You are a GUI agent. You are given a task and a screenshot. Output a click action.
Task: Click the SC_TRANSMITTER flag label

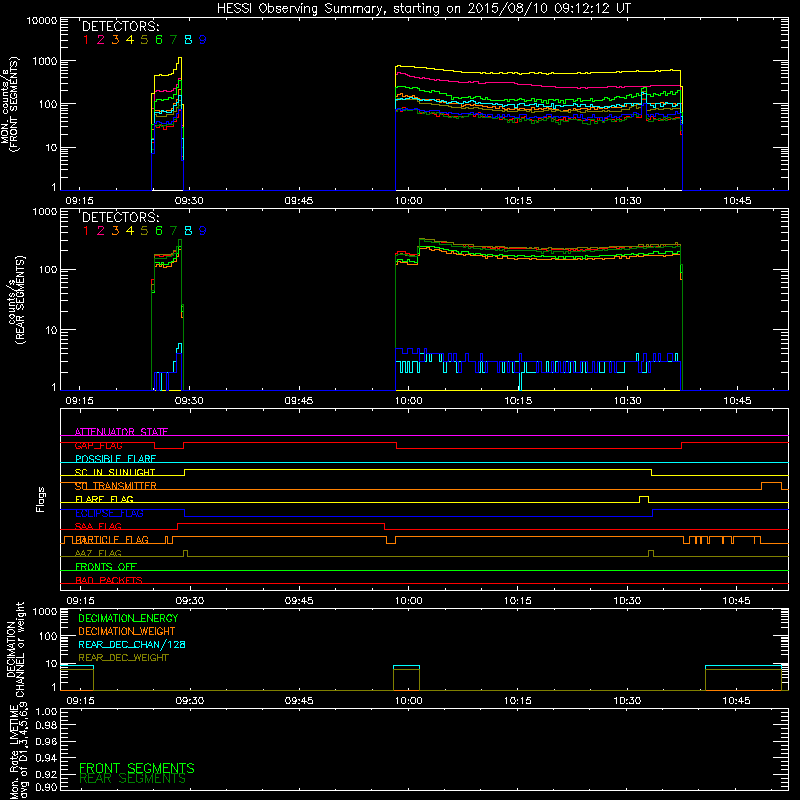coord(116,486)
